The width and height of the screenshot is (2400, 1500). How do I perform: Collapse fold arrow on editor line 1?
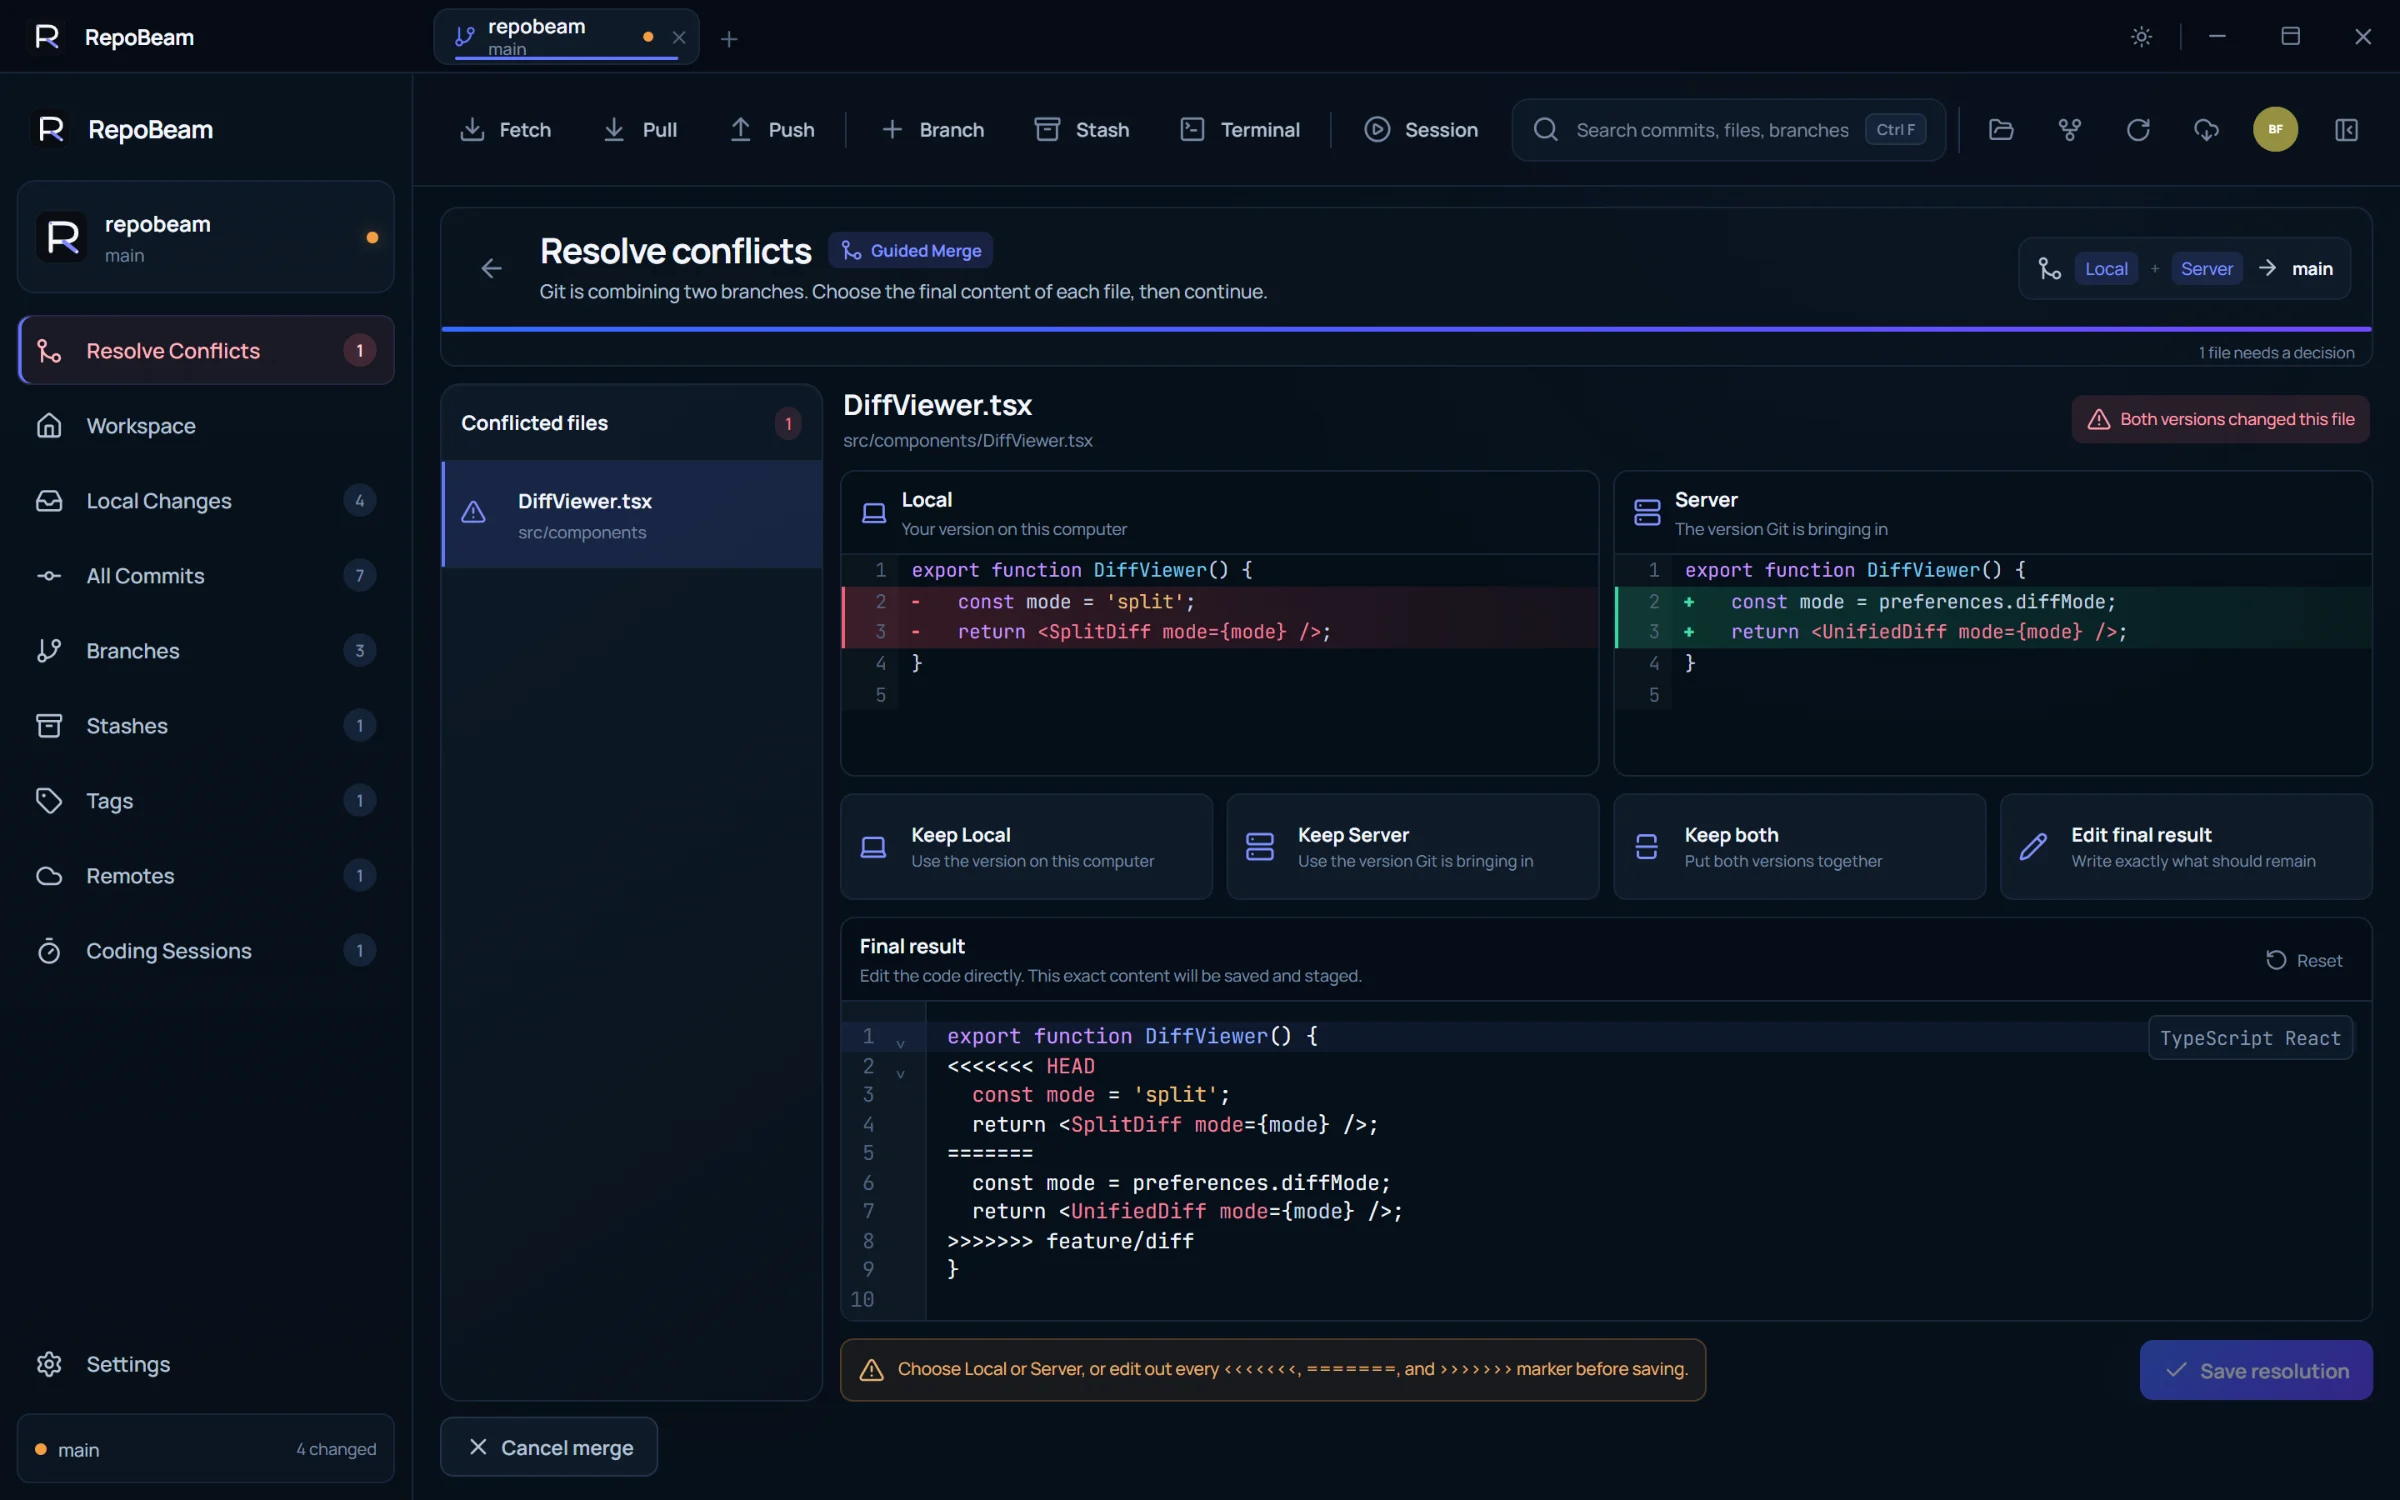900,1043
